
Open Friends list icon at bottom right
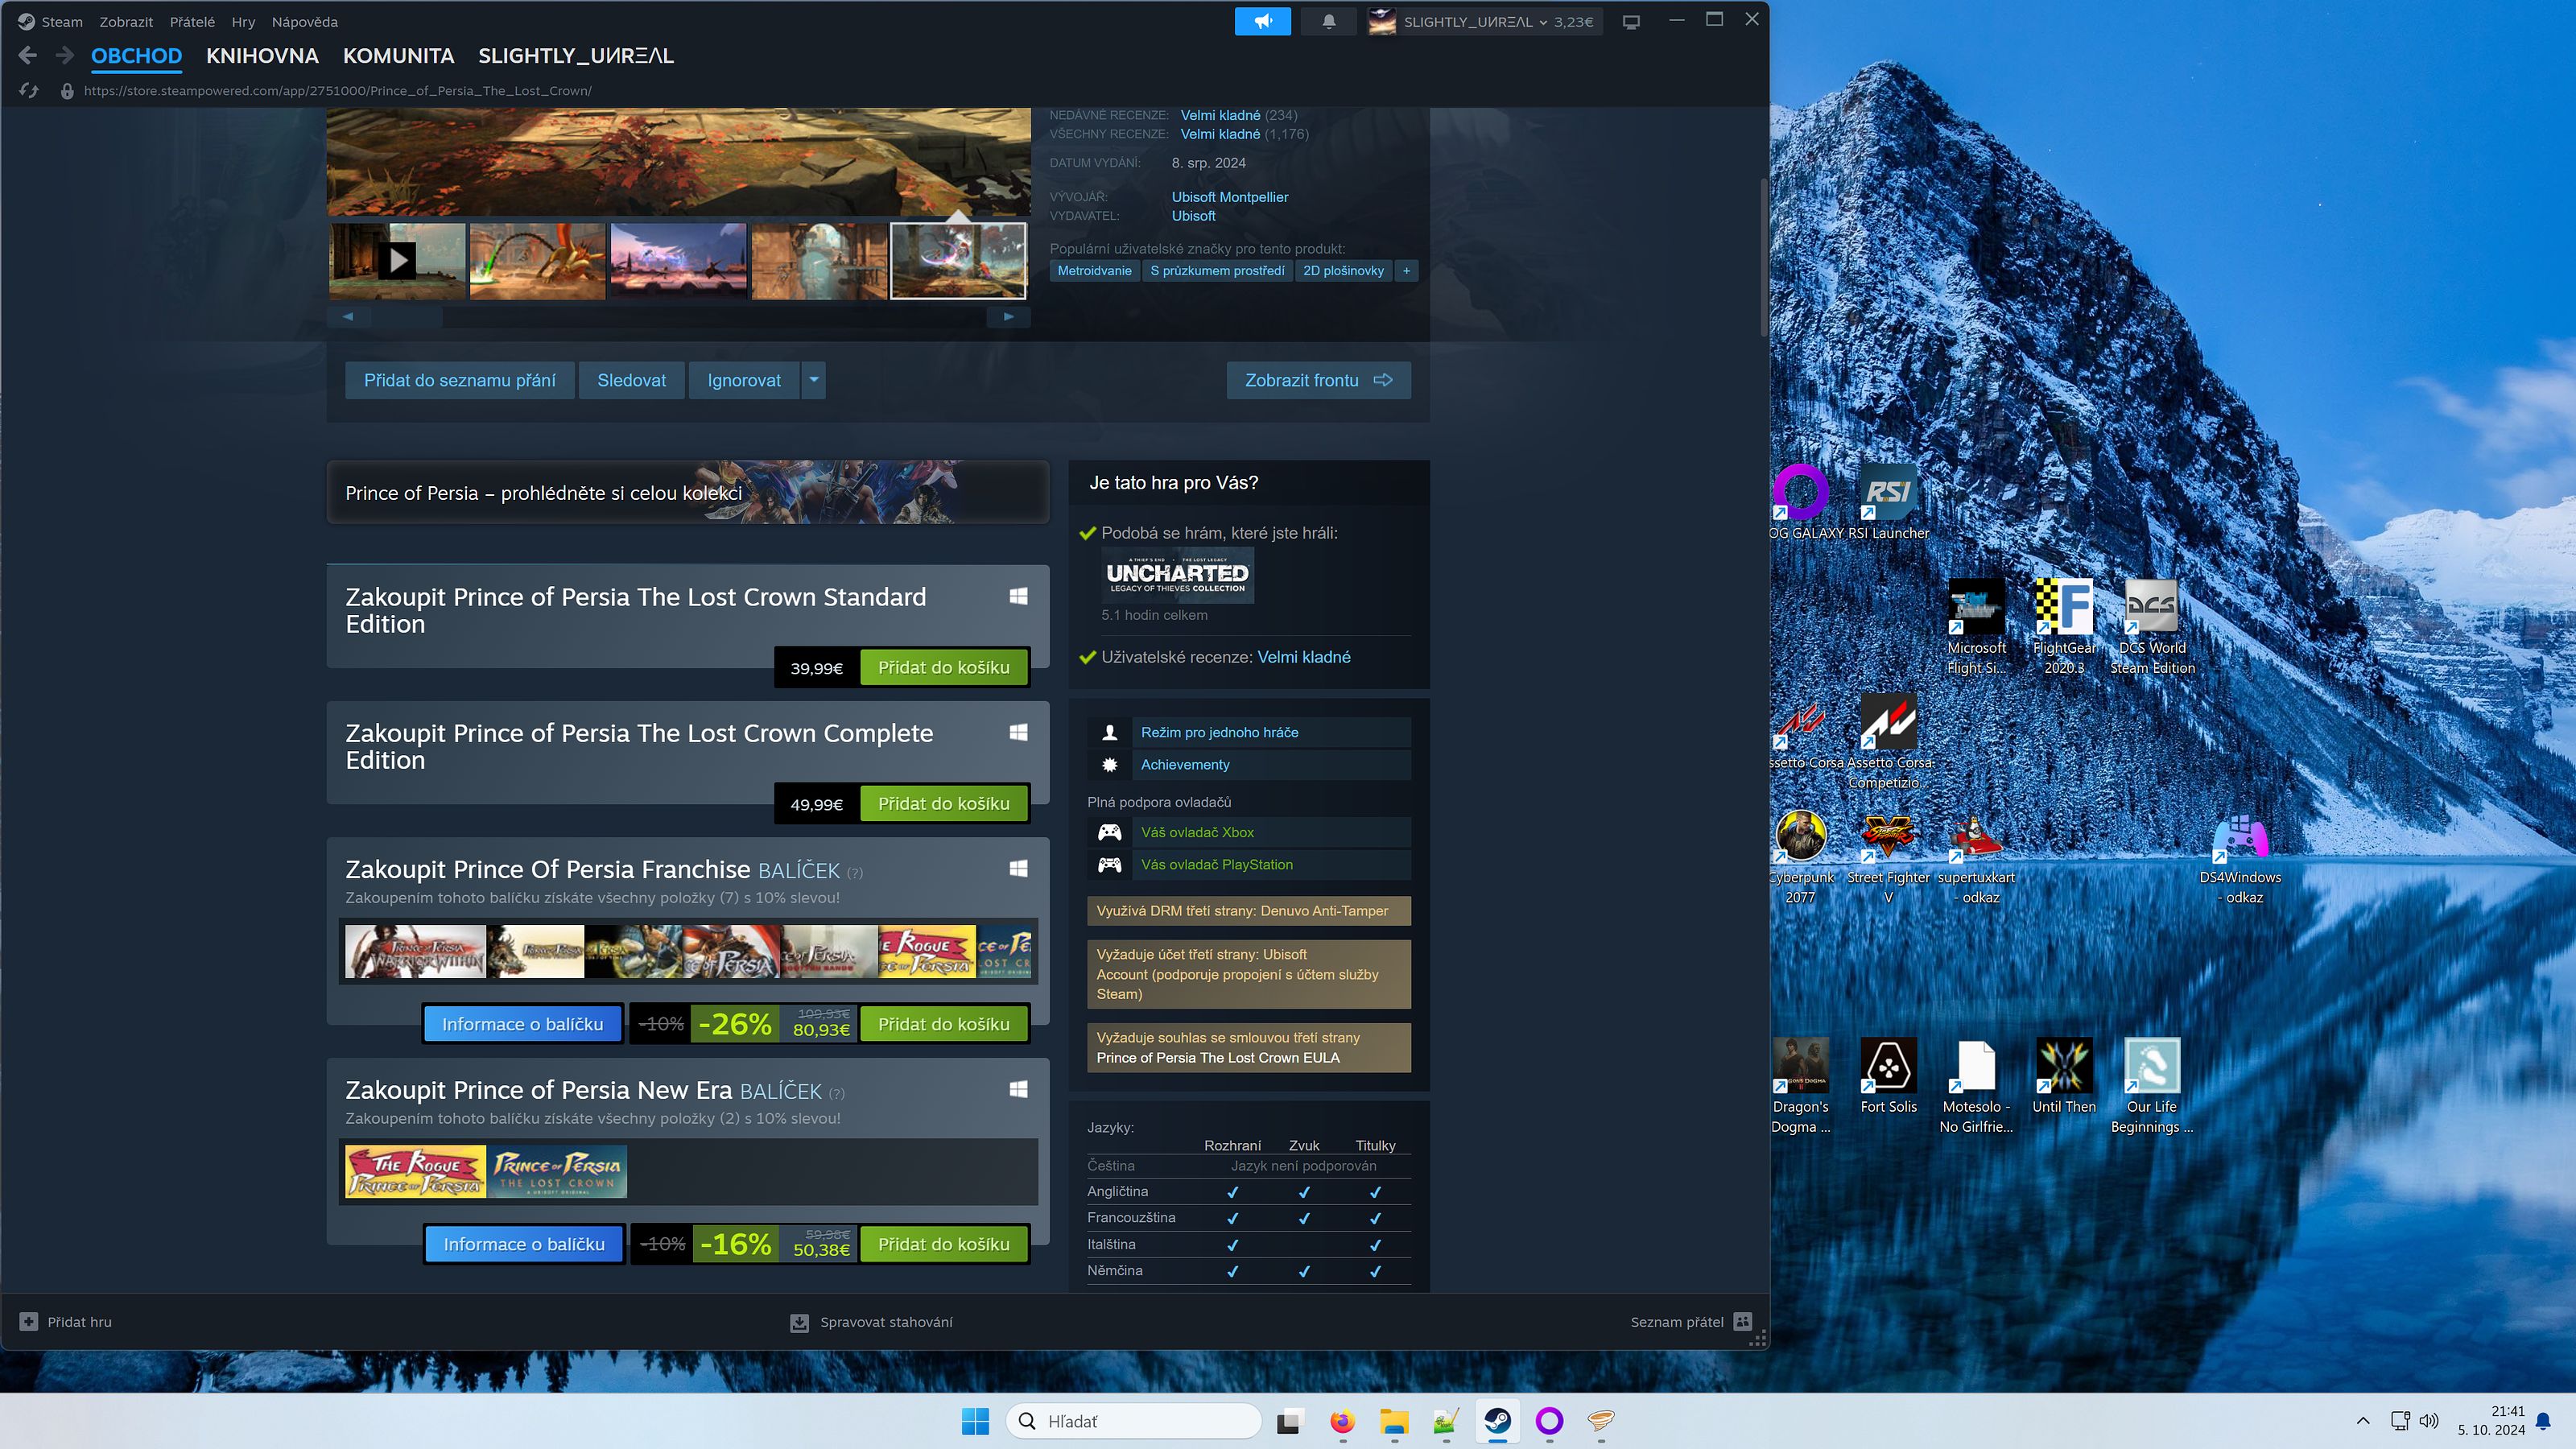[1743, 1321]
